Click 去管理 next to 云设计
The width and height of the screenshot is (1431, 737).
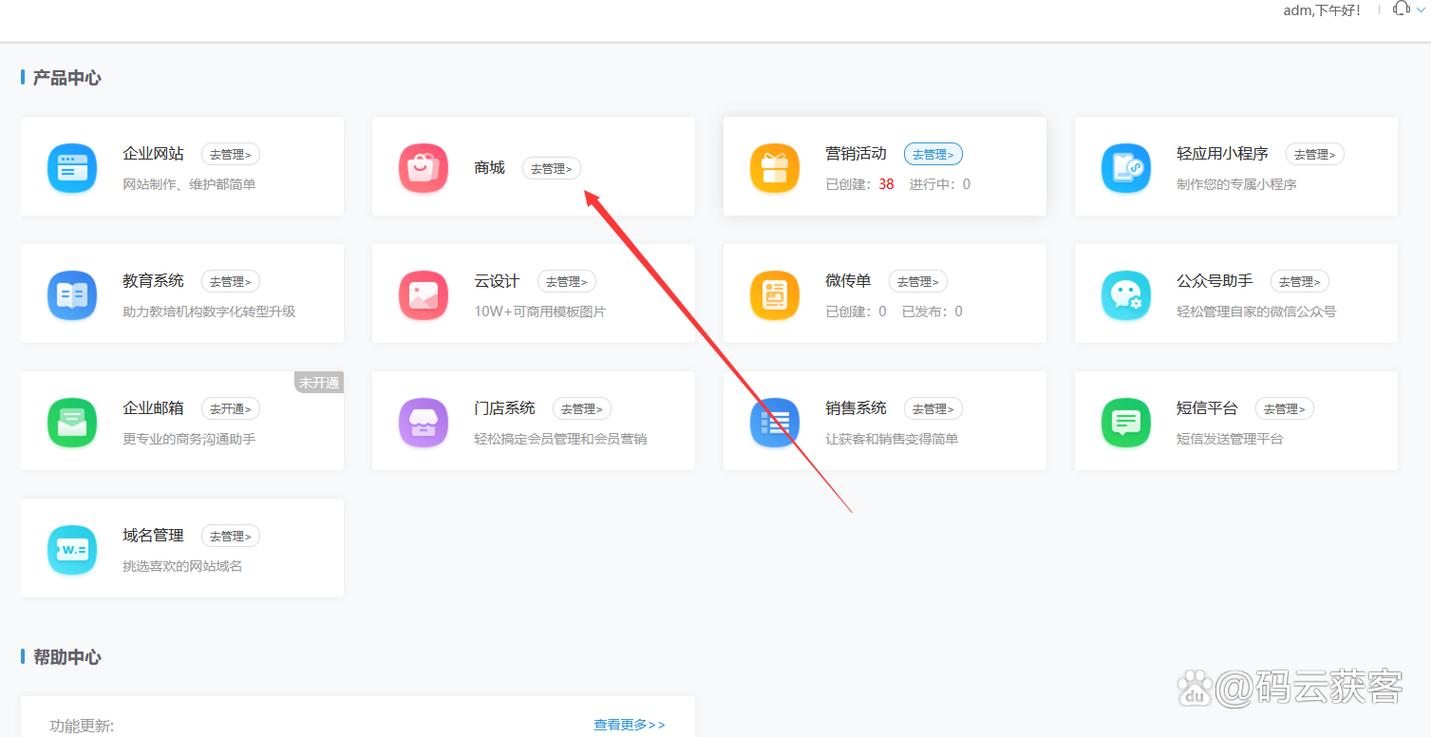tap(567, 281)
